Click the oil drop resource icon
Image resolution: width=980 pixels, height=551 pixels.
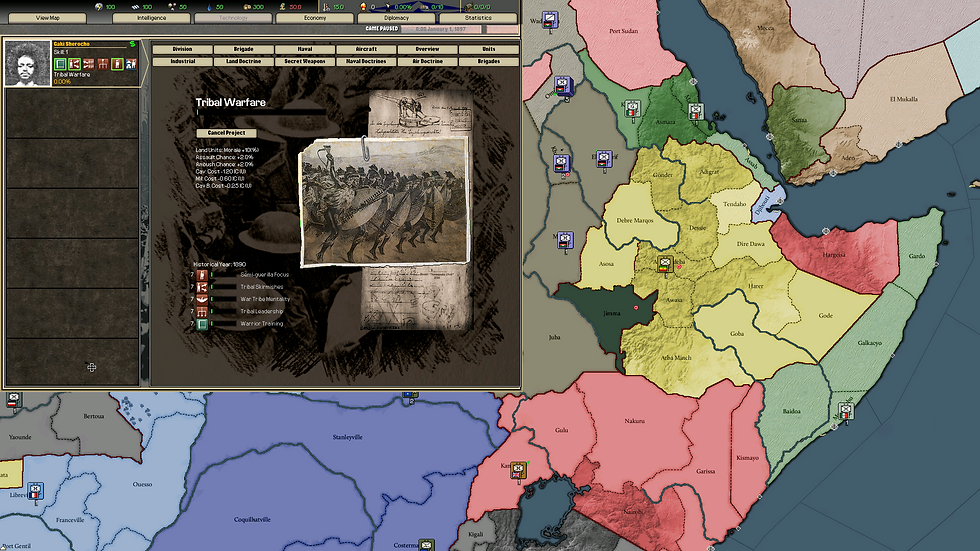(x=209, y=7)
